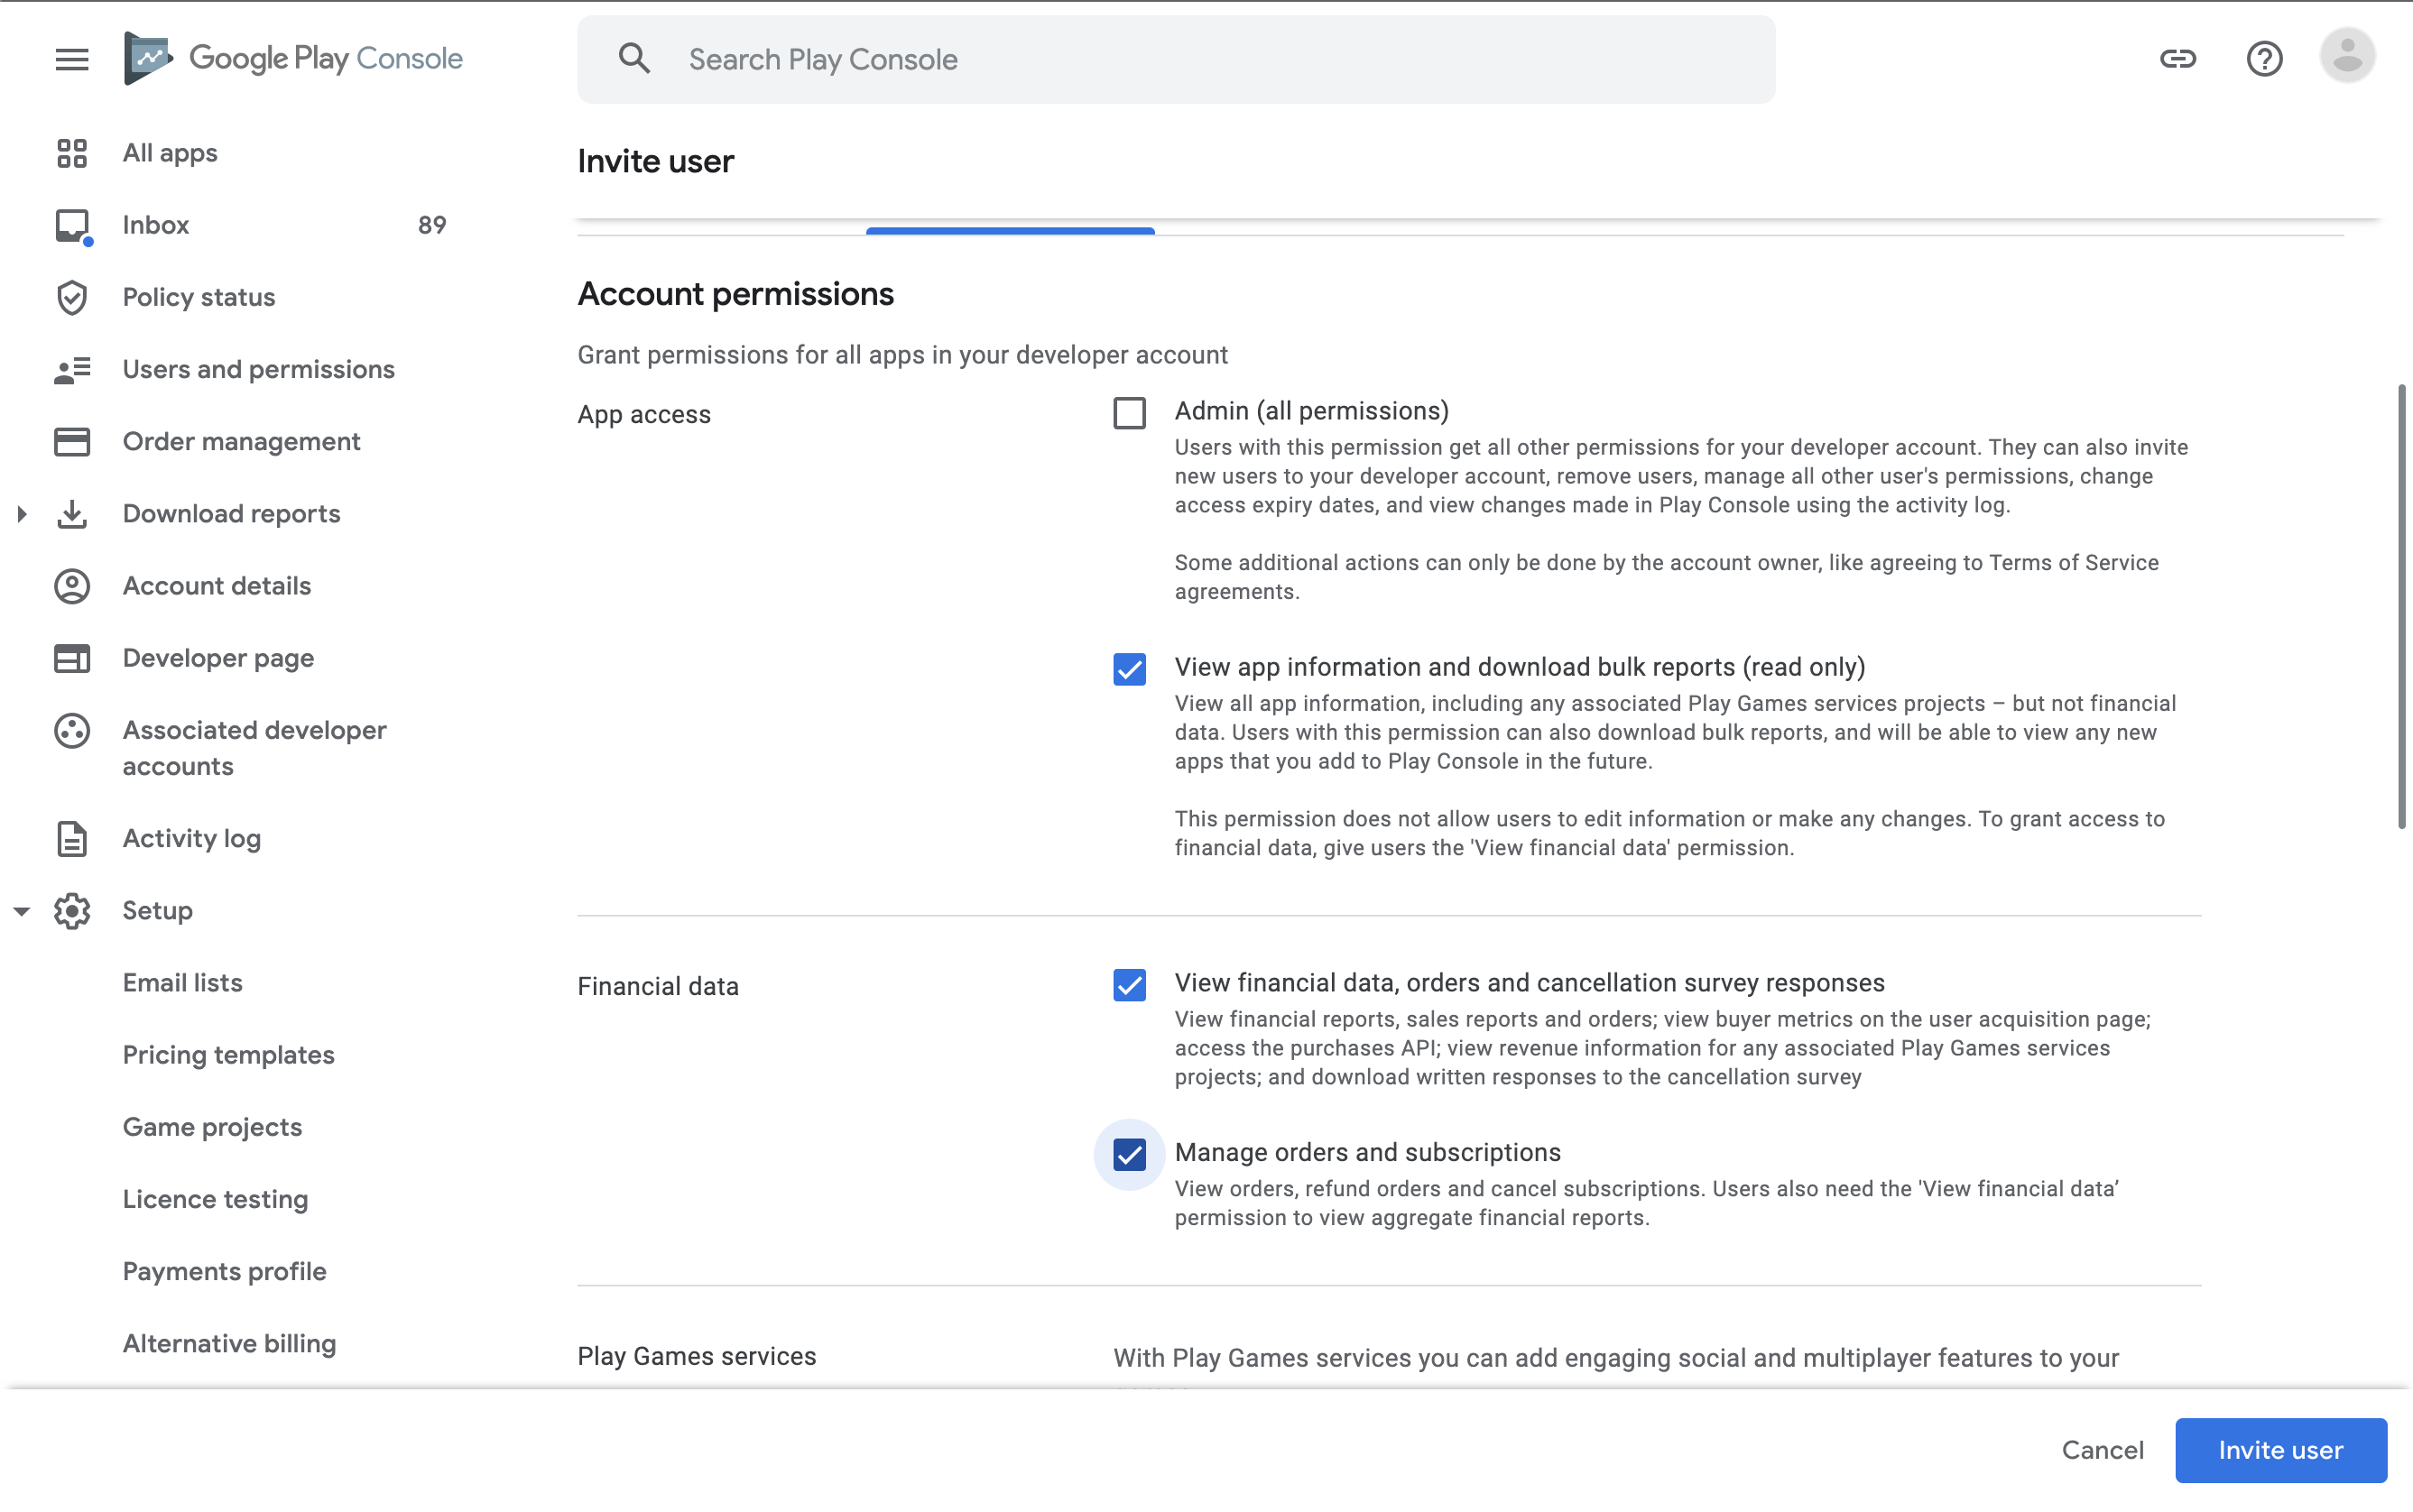Screen dimensions: 2413x1512
Task: Search Play Console input field
Action: click(x=1176, y=58)
